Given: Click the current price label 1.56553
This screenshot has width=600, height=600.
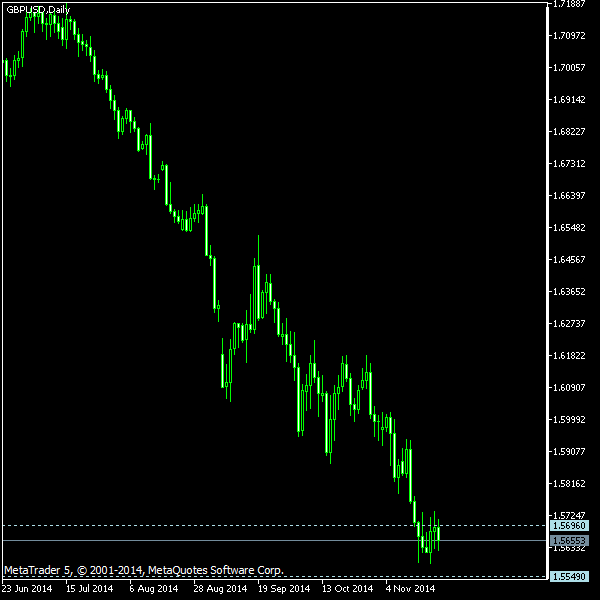Looking at the screenshot, I should tap(569, 540).
